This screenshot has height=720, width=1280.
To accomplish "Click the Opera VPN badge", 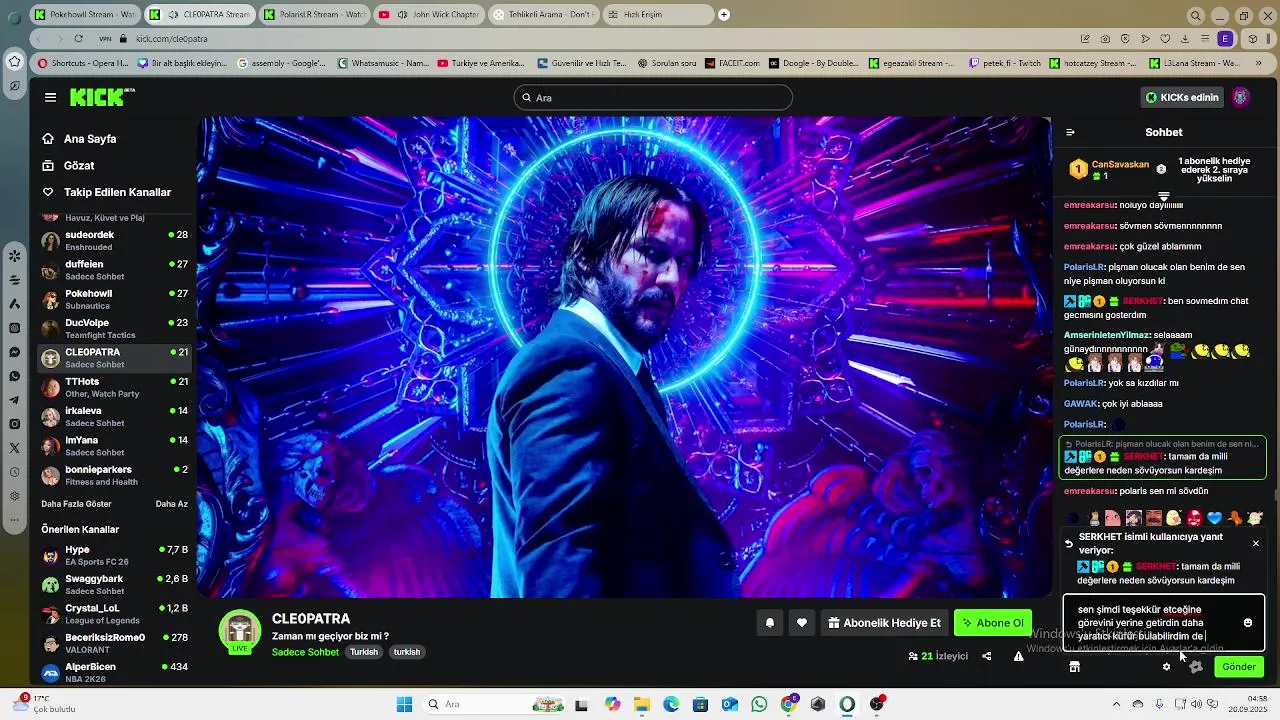I will tap(105, 39).
